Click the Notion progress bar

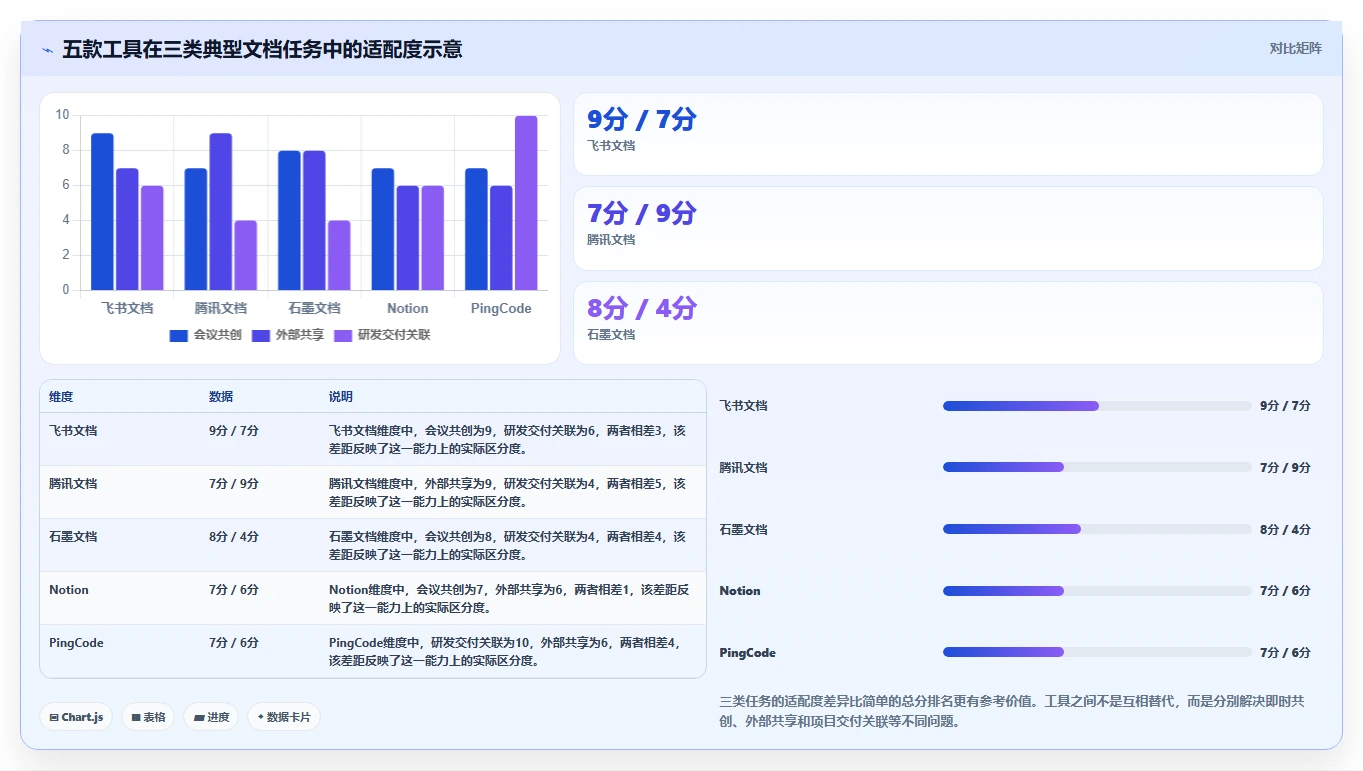click(1097, 591)
